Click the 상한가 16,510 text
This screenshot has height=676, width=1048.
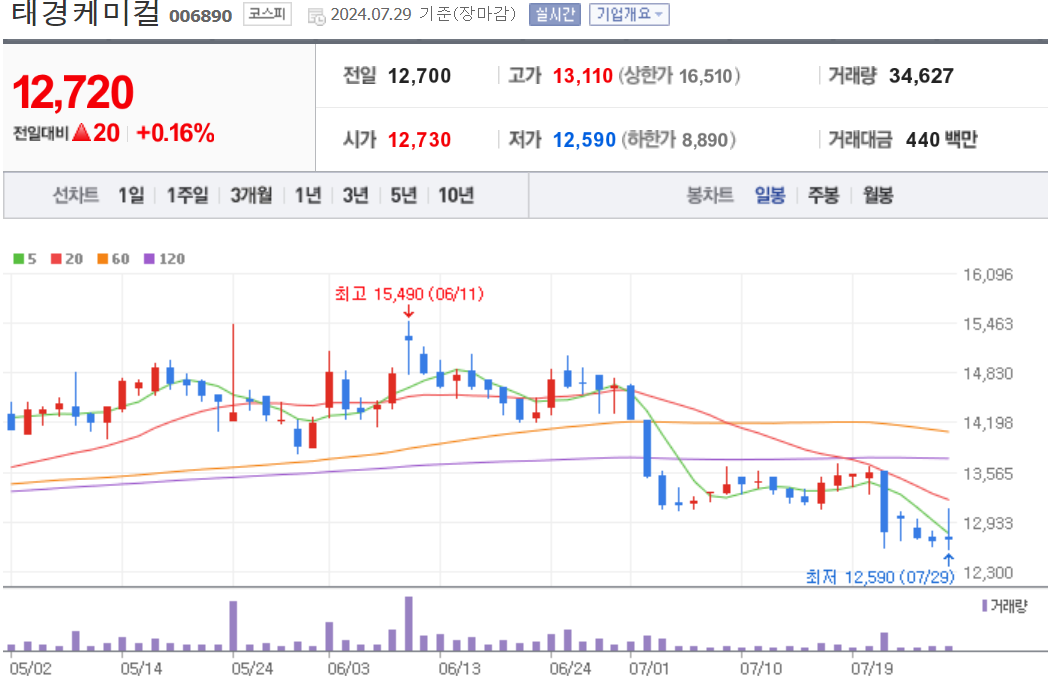(679, 76)
